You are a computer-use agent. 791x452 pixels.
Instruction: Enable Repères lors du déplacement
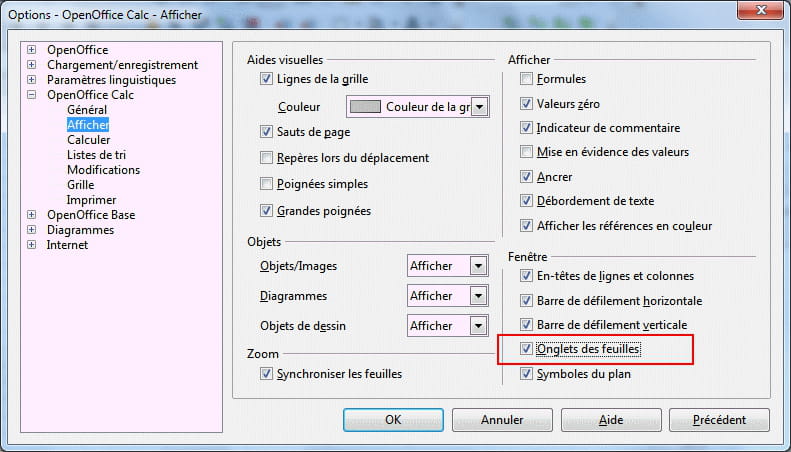click(266, 157)
